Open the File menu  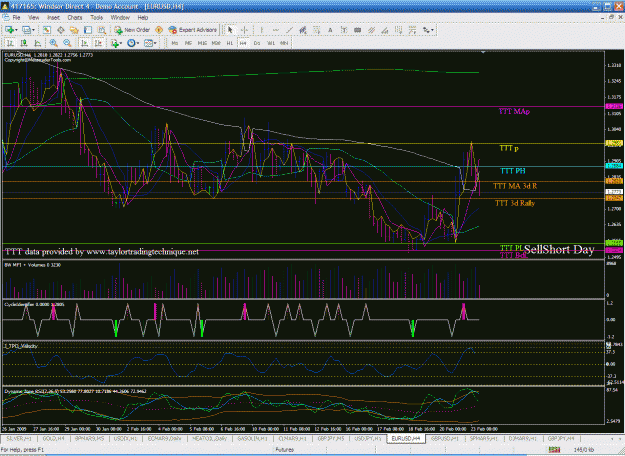tap(16, 18)
